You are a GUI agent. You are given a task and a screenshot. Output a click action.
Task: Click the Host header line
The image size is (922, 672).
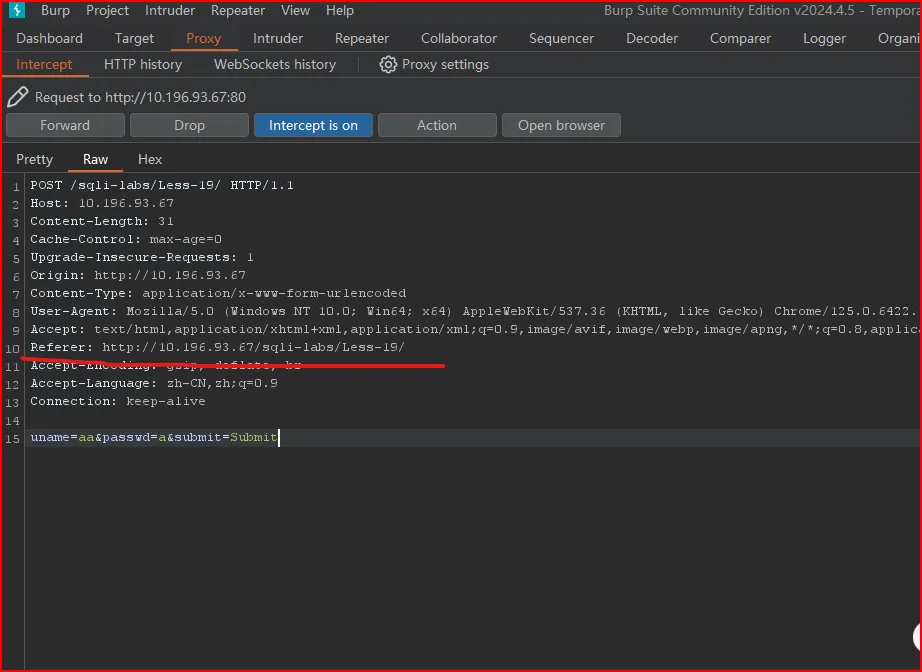tap(102, 203)
